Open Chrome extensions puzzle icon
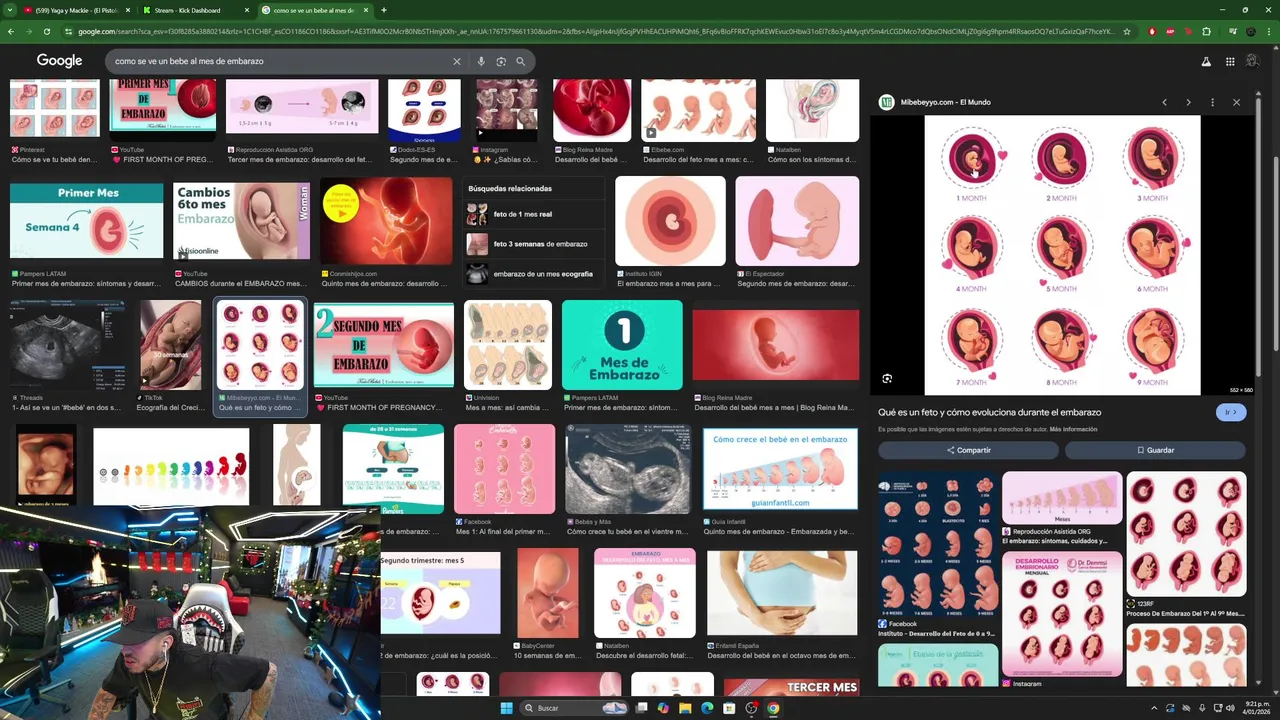 (x=1206, y=31)
